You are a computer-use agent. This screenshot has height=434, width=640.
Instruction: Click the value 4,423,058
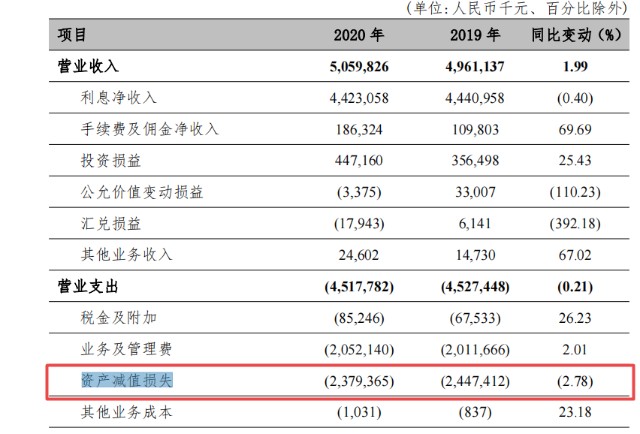click(x=359, y=98)
